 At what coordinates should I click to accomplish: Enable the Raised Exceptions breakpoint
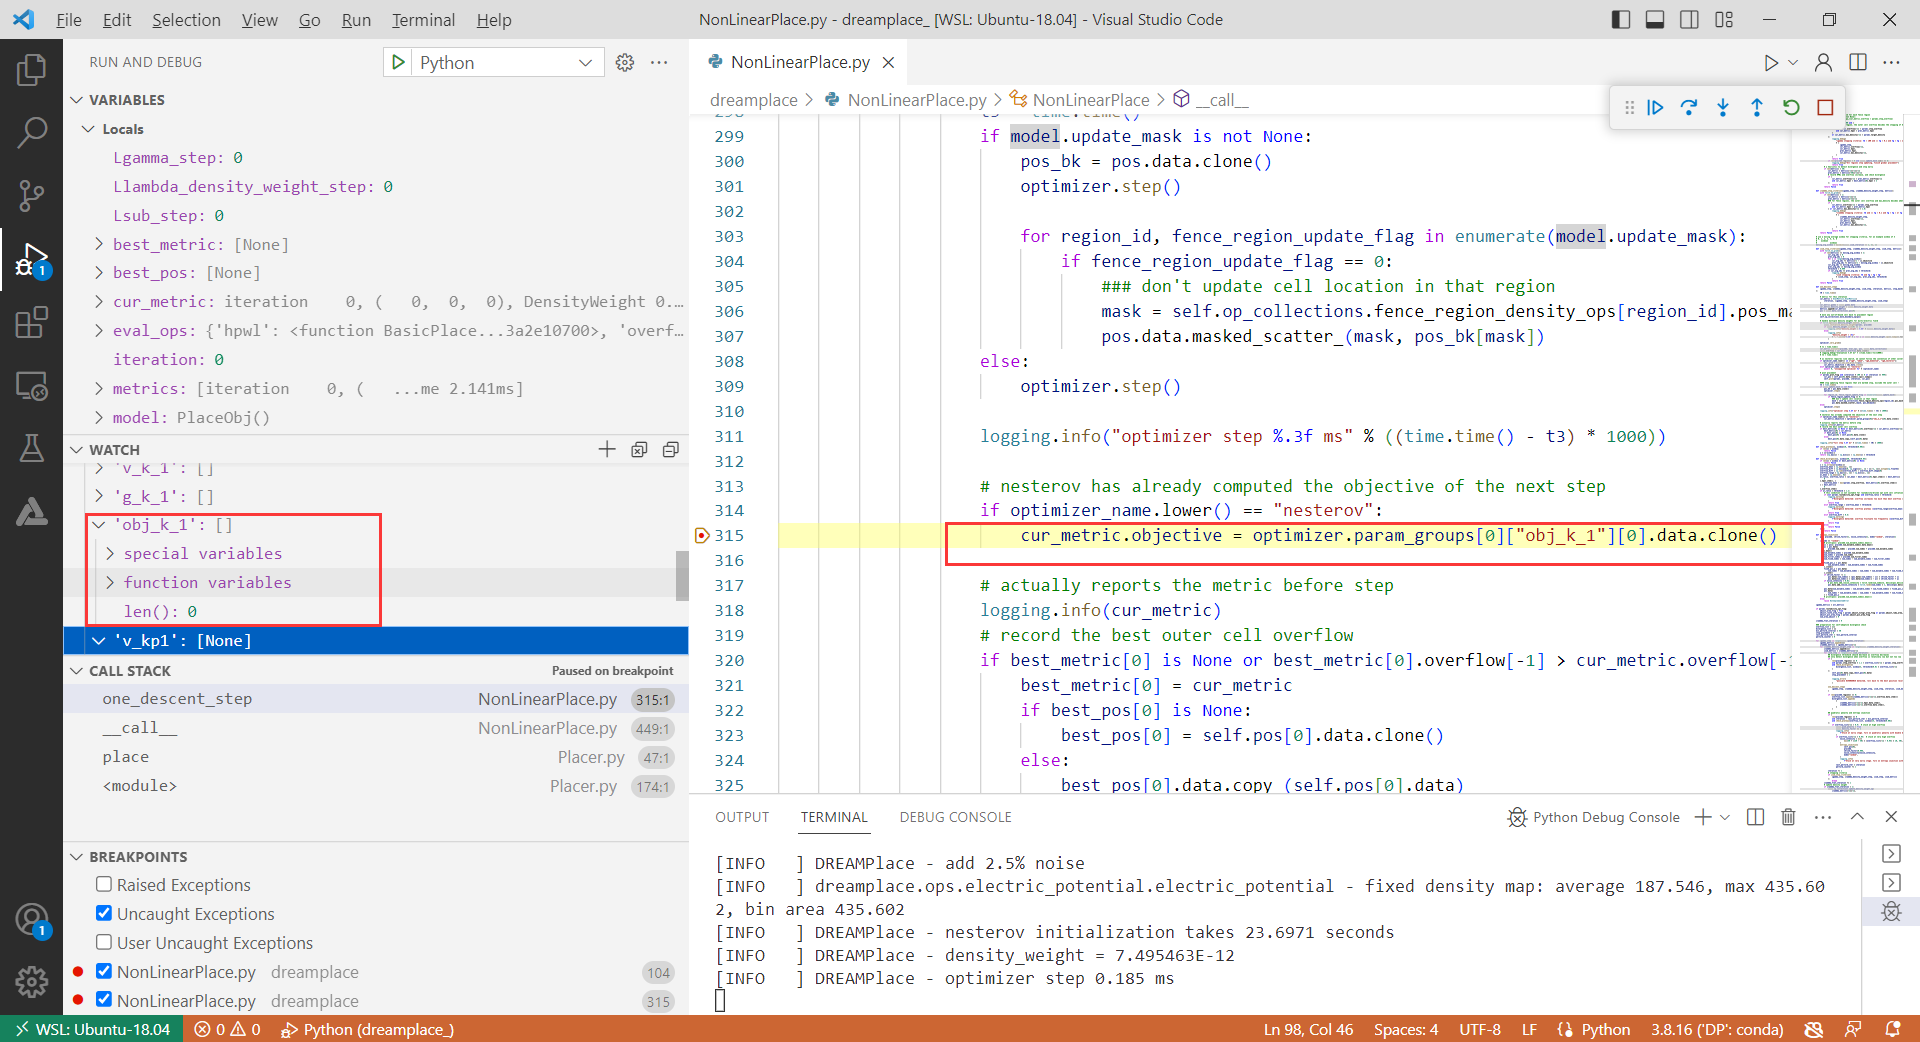coord(104,885)
